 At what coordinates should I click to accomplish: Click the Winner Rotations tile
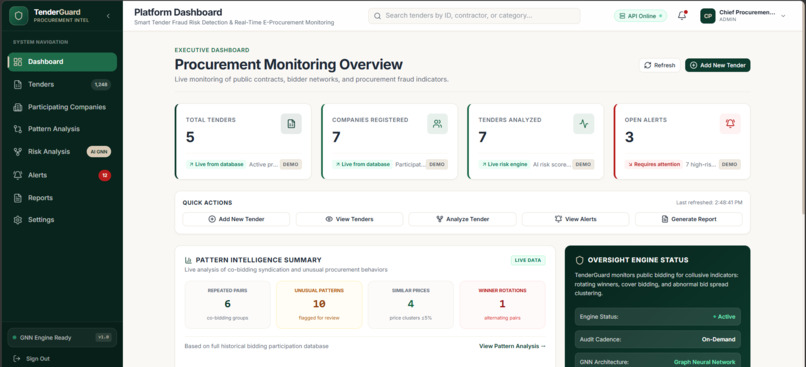tap(502, 304)
